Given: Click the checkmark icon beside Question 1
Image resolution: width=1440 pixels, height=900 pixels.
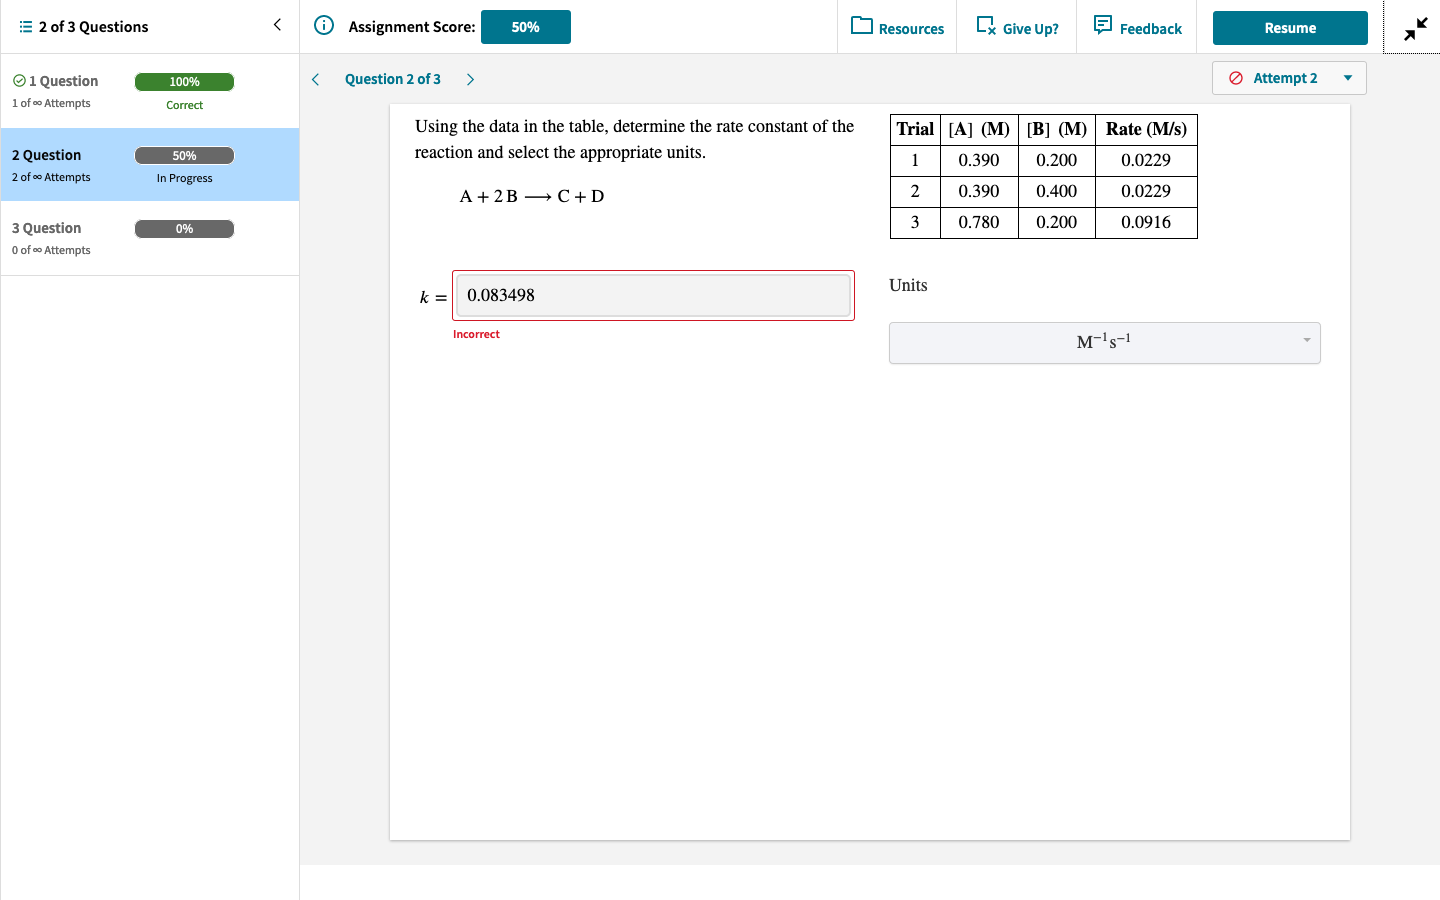Looking at the screenshot, I should [x=21, y=80].
